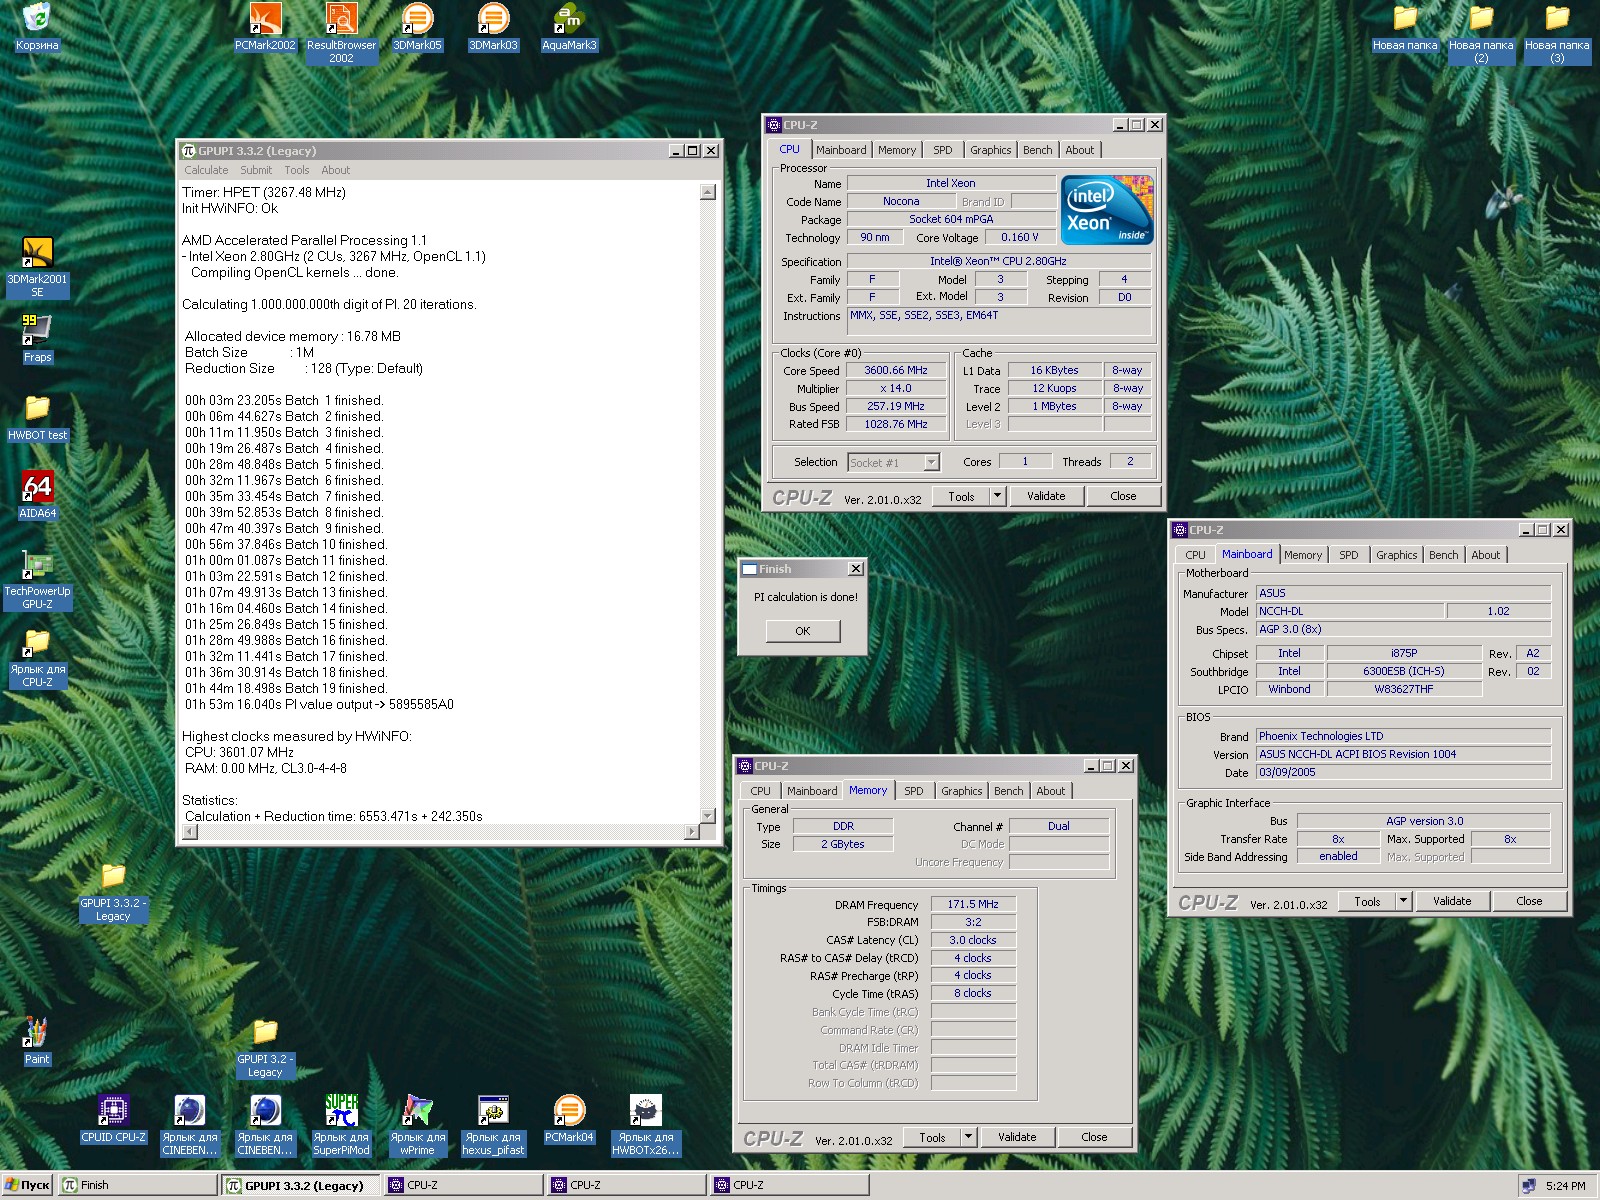Open GPUPI About menu
This screenshot has height=1200, width=1600.
pos(336,170)
